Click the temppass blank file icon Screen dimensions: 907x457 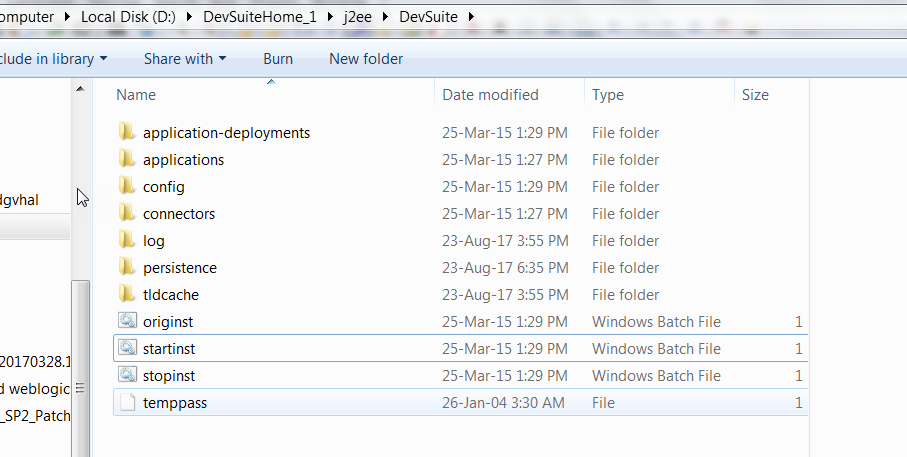click(x=127, y=402)
